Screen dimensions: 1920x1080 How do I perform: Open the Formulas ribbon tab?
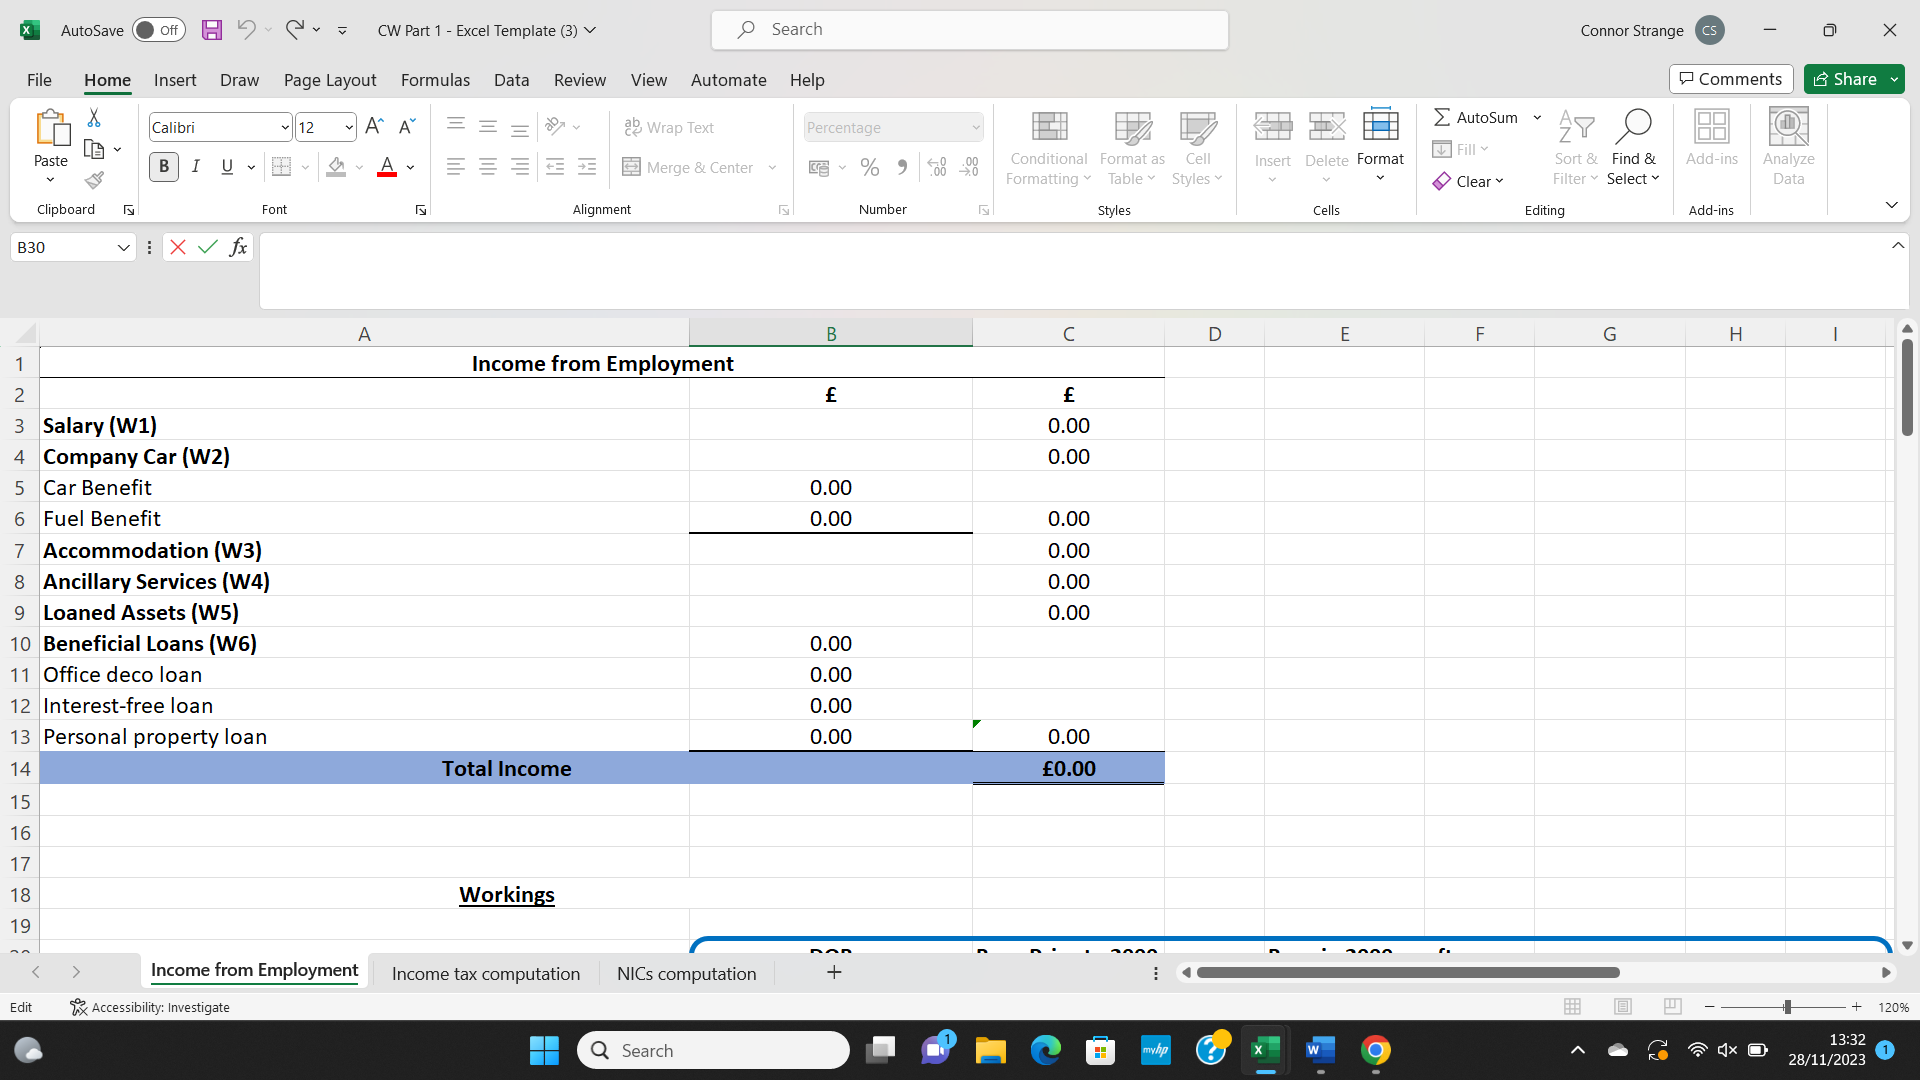435,80
